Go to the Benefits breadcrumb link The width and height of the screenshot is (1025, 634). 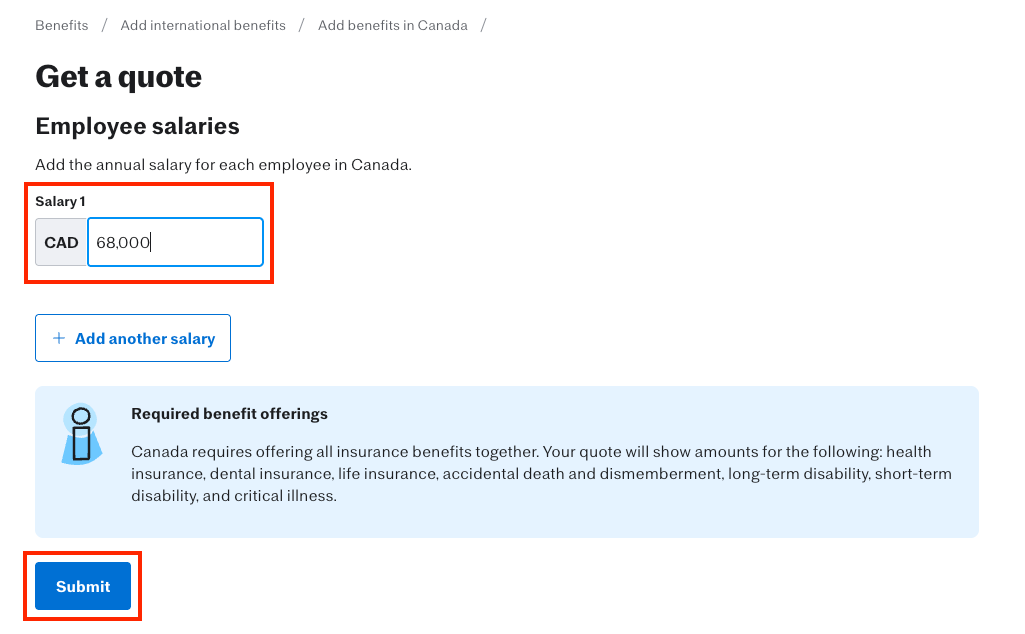(61, 25)
